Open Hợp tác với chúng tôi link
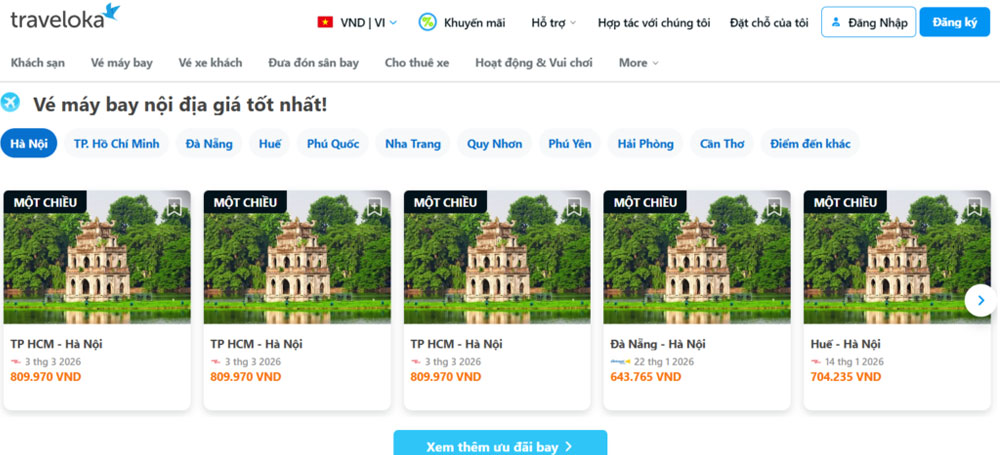The image size is (1000, 455). click(654, 22)
